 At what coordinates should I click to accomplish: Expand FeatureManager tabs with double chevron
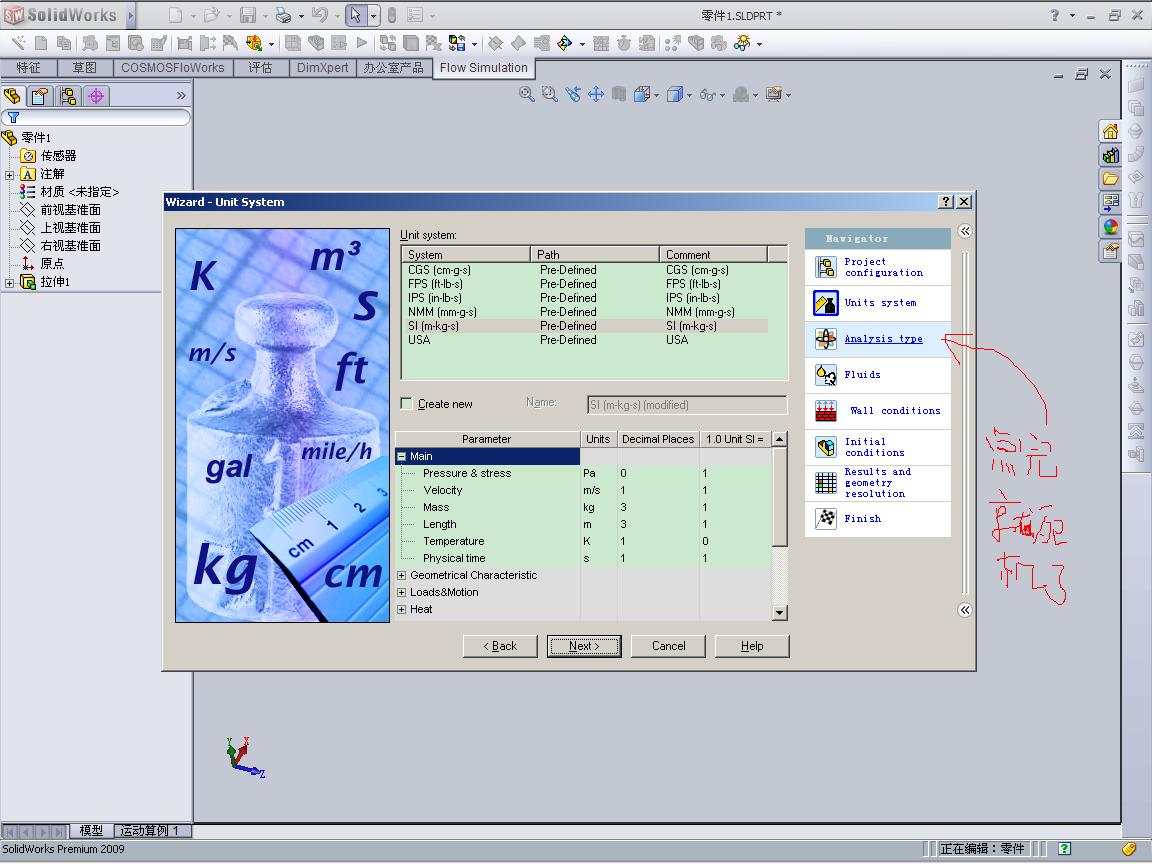[x=181, y=96]
